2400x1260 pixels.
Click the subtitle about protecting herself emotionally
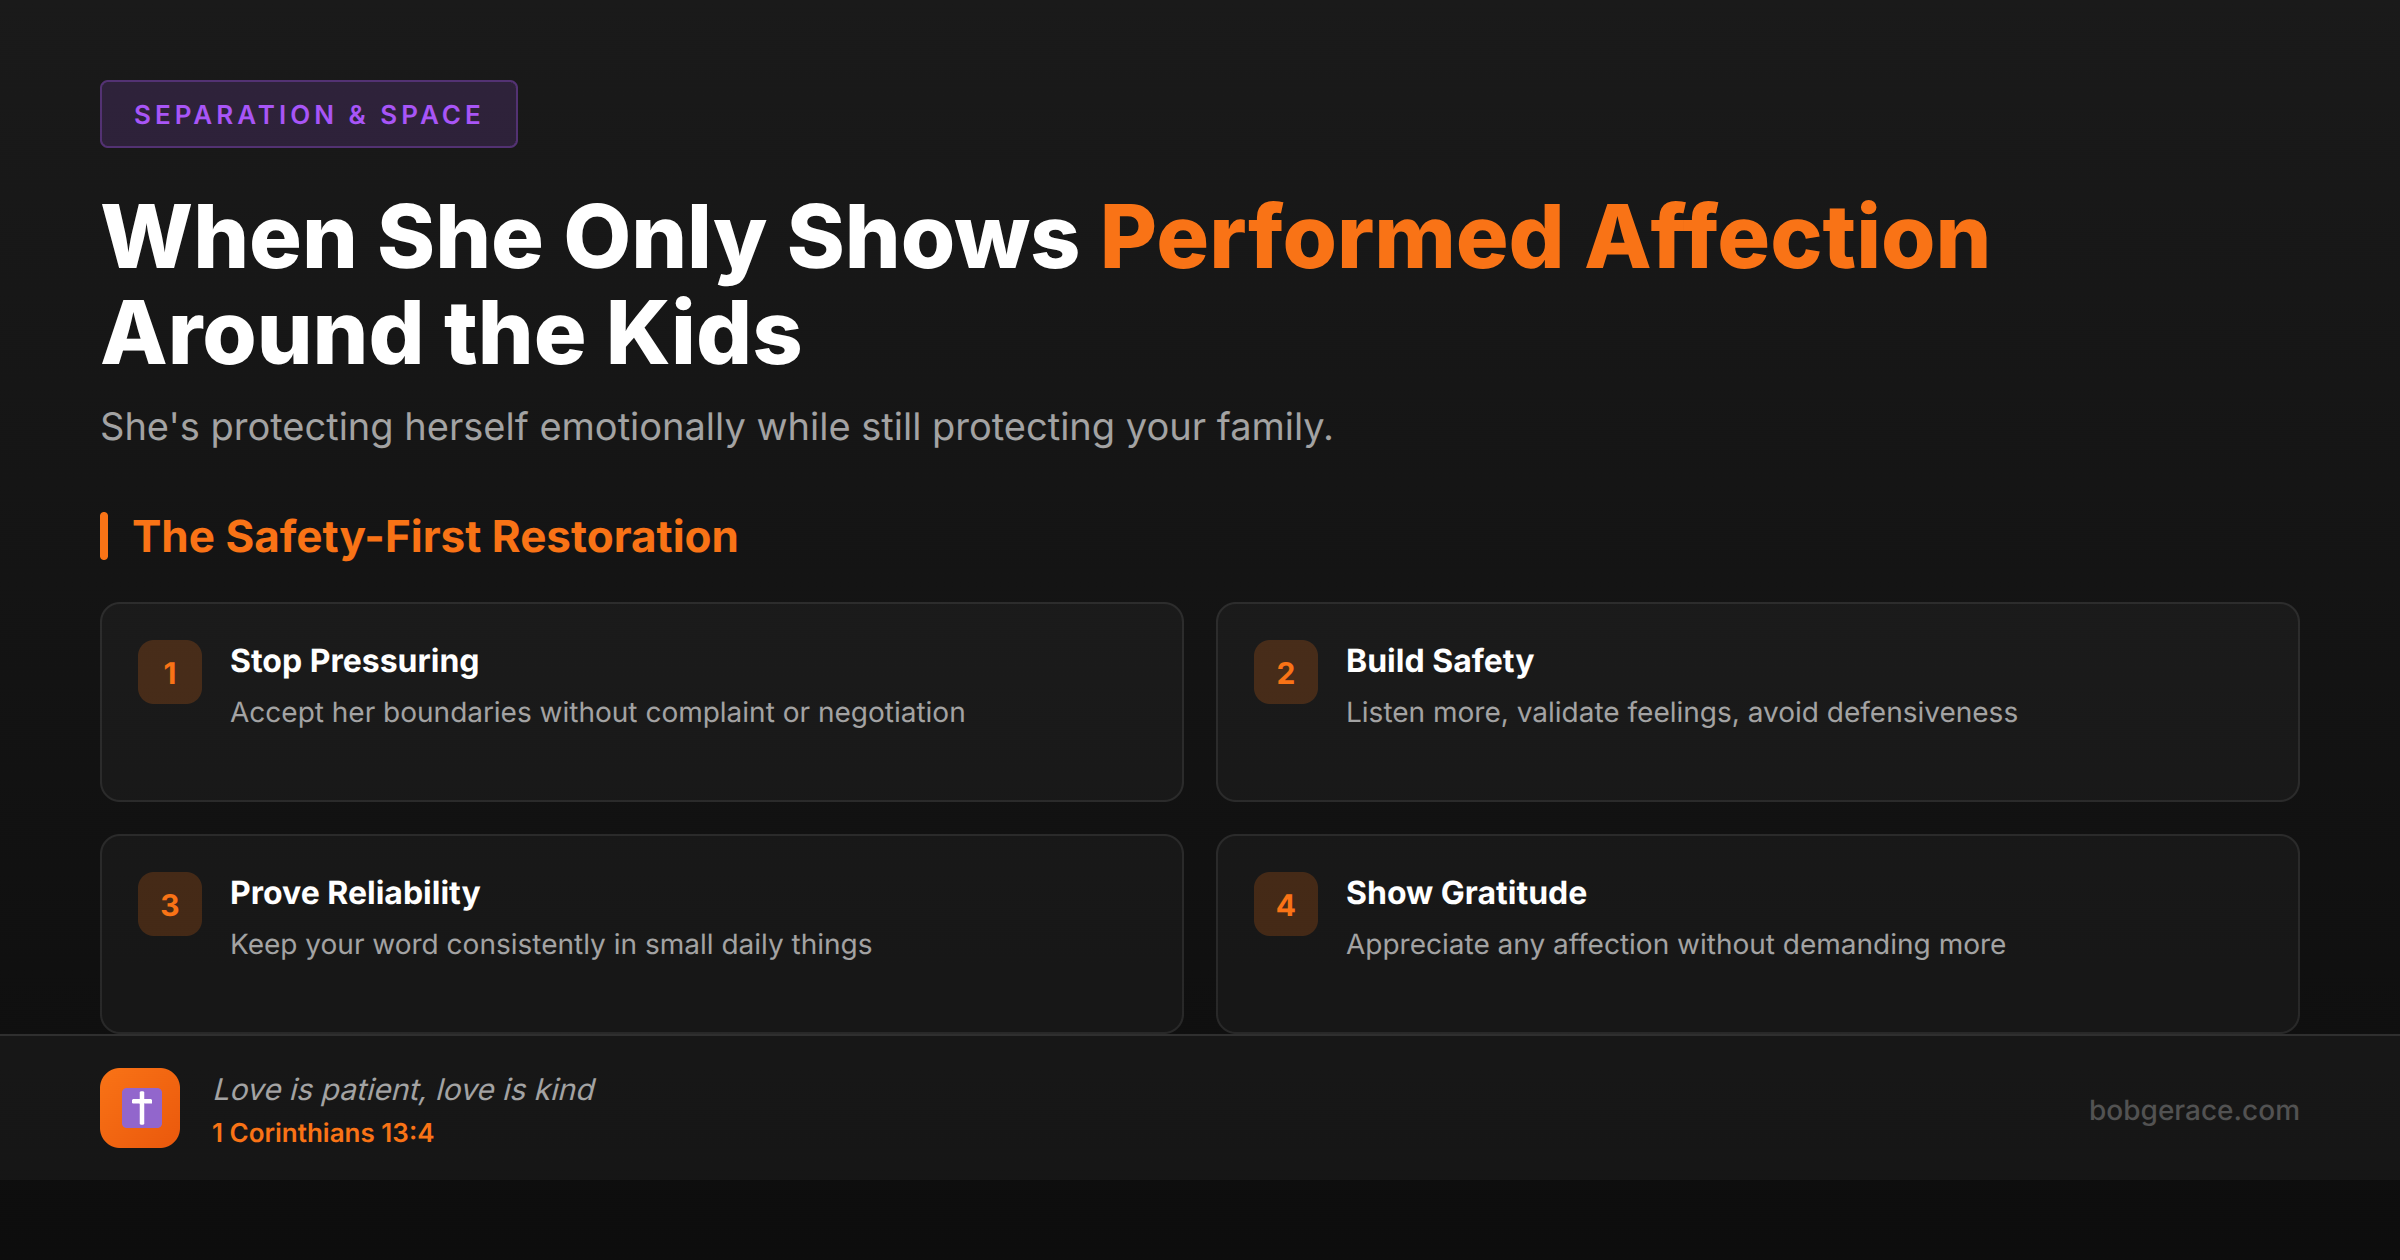click(716, 427)
